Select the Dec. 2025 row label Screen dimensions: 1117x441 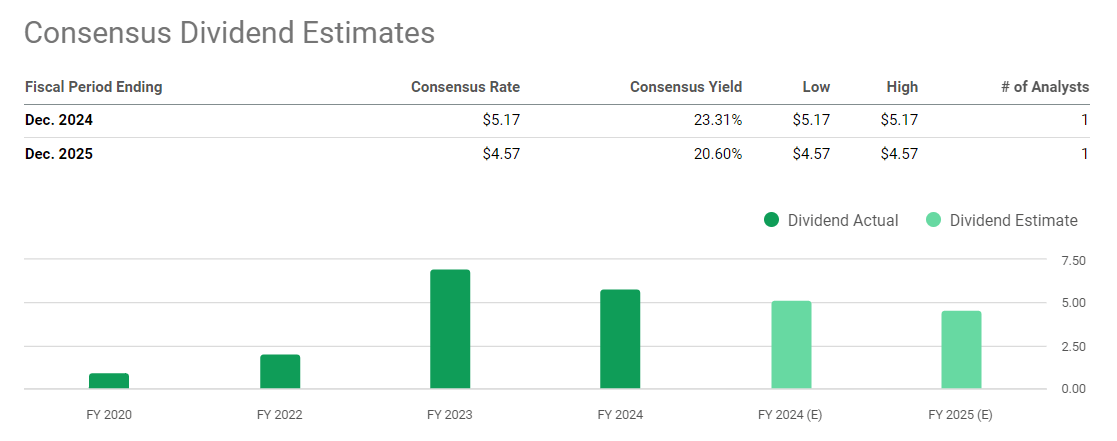coord(59,154)
